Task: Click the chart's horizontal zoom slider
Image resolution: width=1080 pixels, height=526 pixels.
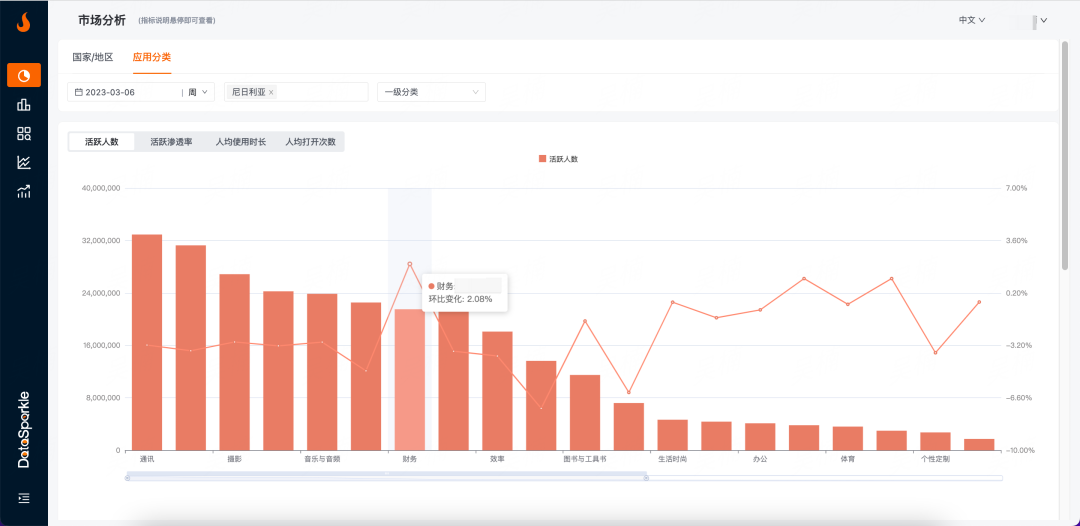Action: pos(386,477)
